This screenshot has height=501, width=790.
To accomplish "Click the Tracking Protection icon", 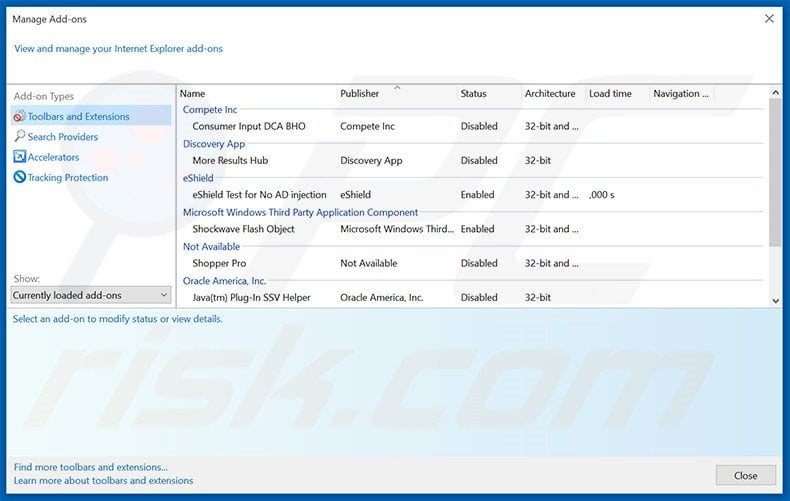I will point(19,177).
